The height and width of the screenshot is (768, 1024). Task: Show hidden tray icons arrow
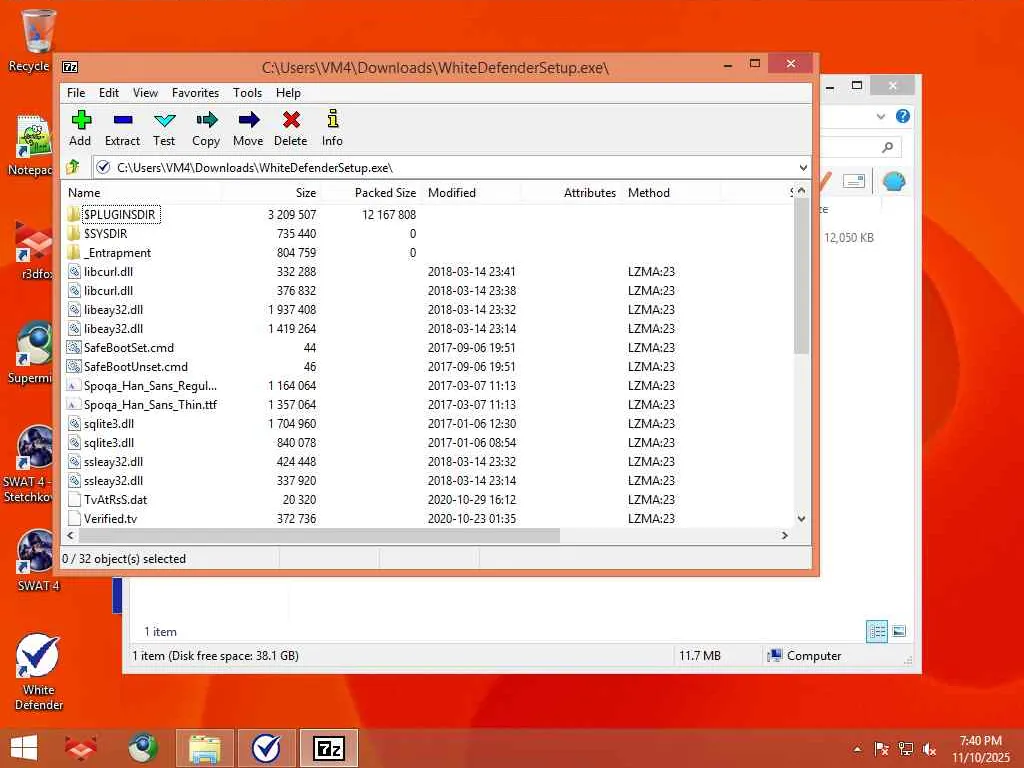[x=857, y=749]
